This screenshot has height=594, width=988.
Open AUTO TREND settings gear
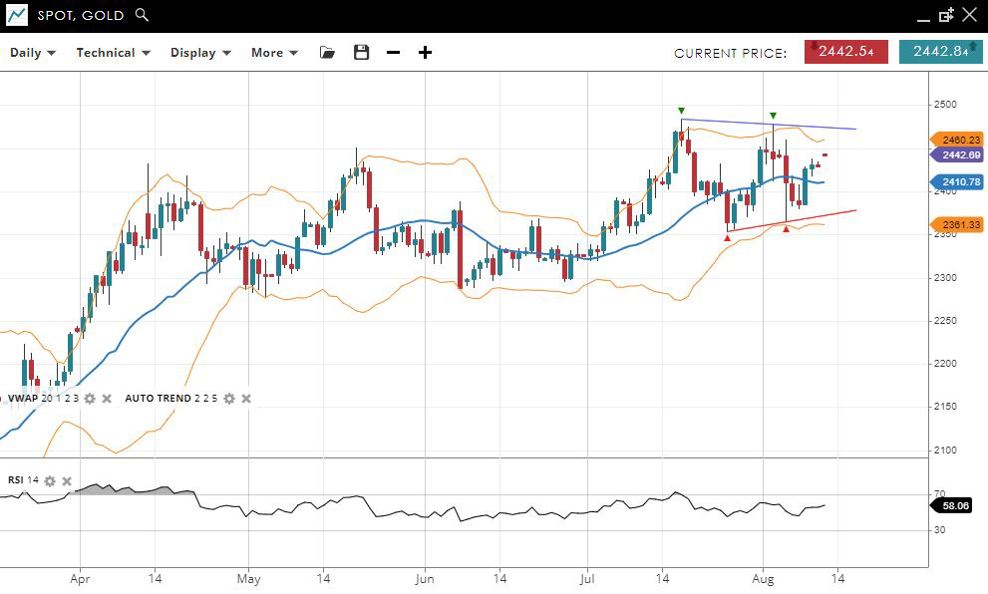(228, 398)
